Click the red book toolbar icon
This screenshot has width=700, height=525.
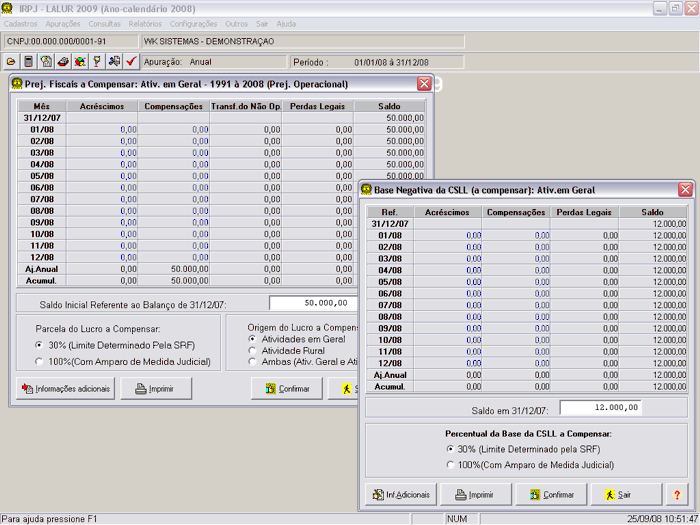click(63, 62)
